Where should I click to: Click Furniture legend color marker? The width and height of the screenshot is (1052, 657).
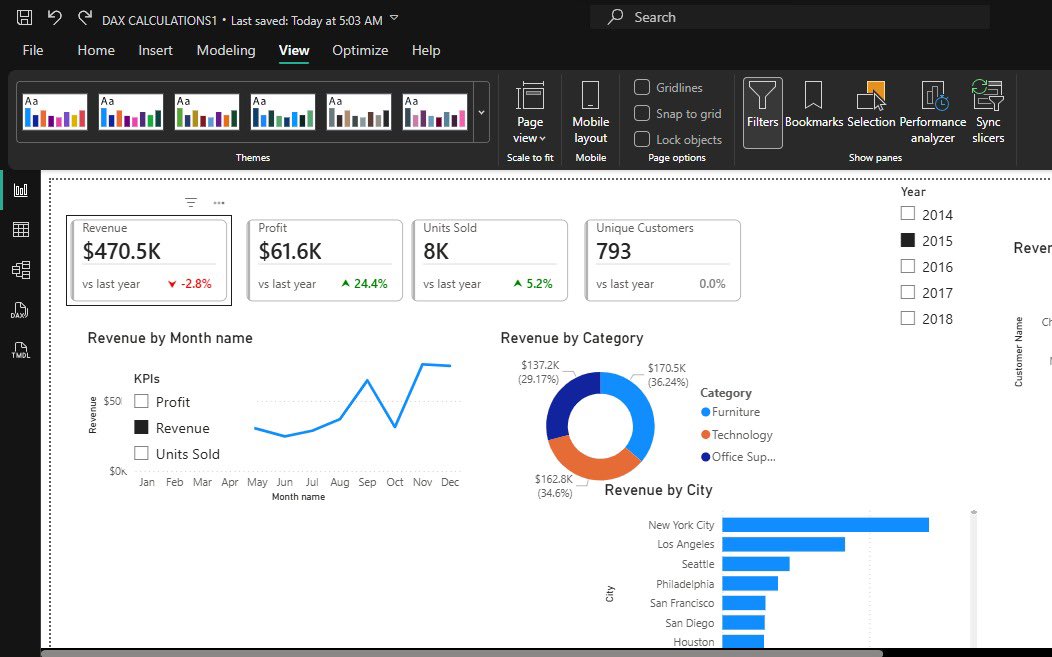(x=705, y=412)
